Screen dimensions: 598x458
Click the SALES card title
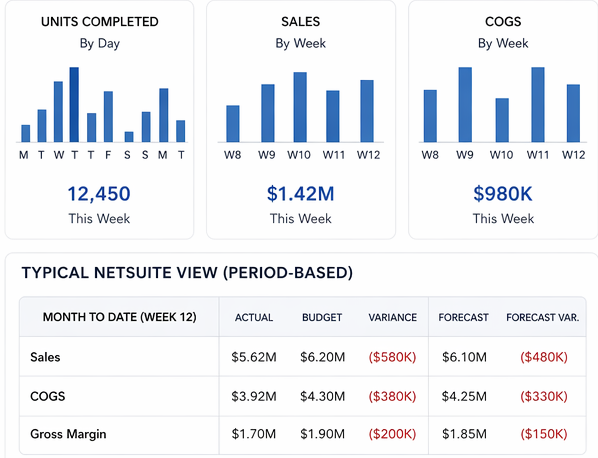tap(301, 22)
